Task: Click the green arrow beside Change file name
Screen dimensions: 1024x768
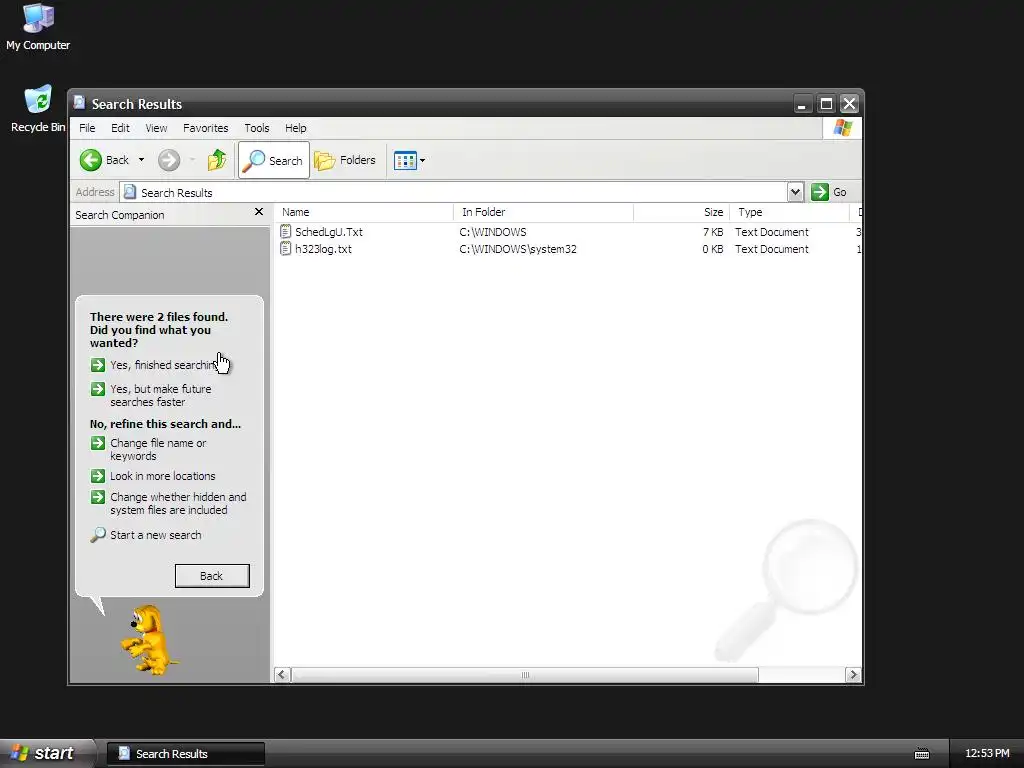Action: (98, 443)
